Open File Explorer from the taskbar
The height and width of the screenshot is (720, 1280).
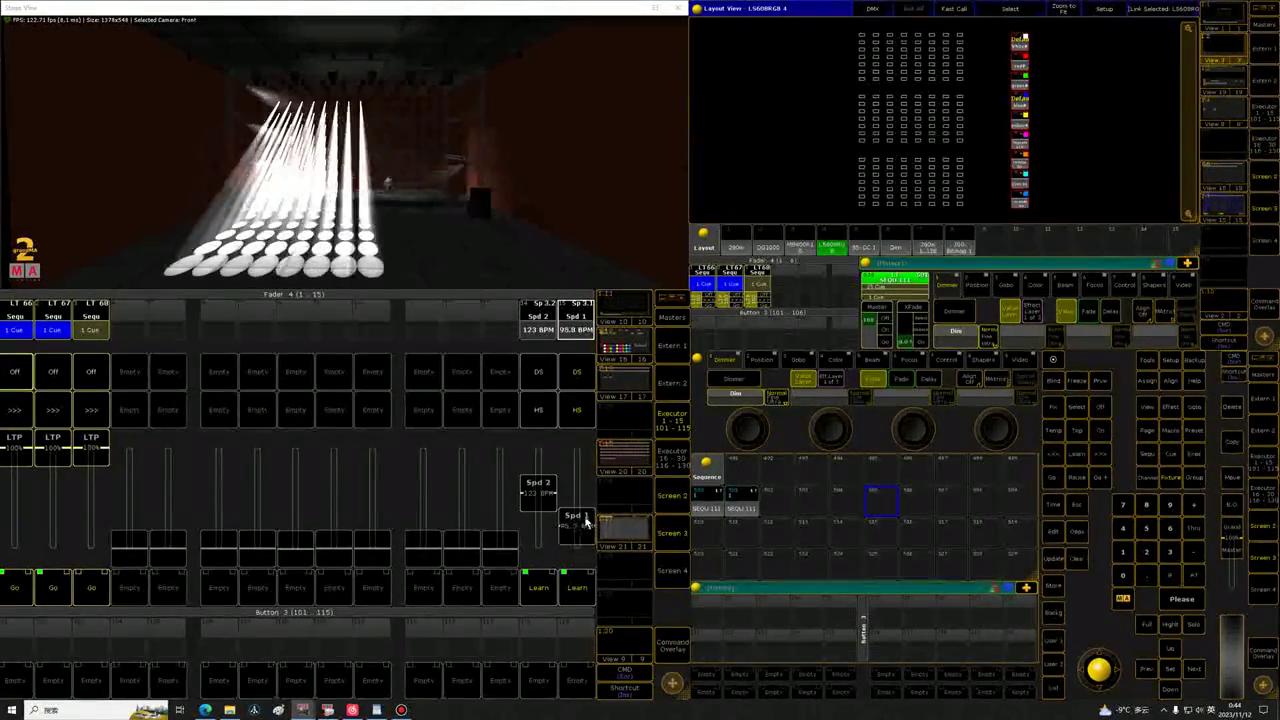coord(229,710)
